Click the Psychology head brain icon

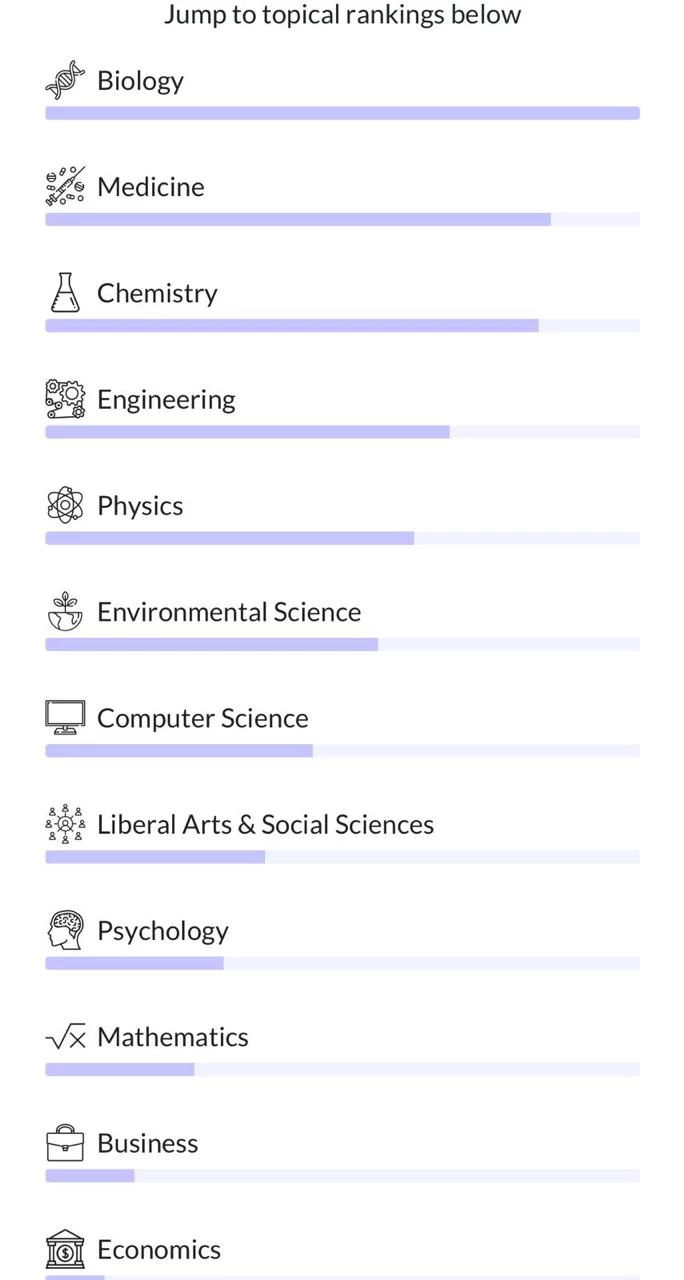(65, 930)
